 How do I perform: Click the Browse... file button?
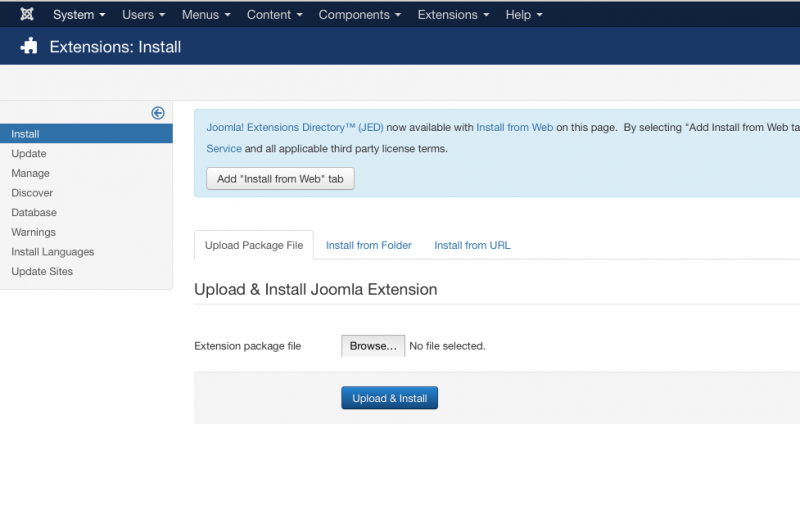point(373,346)
